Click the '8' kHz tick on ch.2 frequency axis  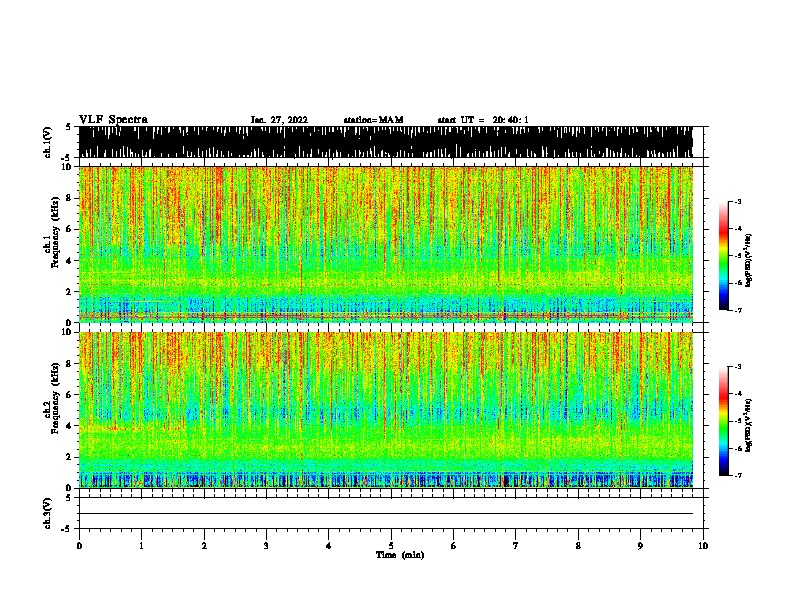point(69,364)
